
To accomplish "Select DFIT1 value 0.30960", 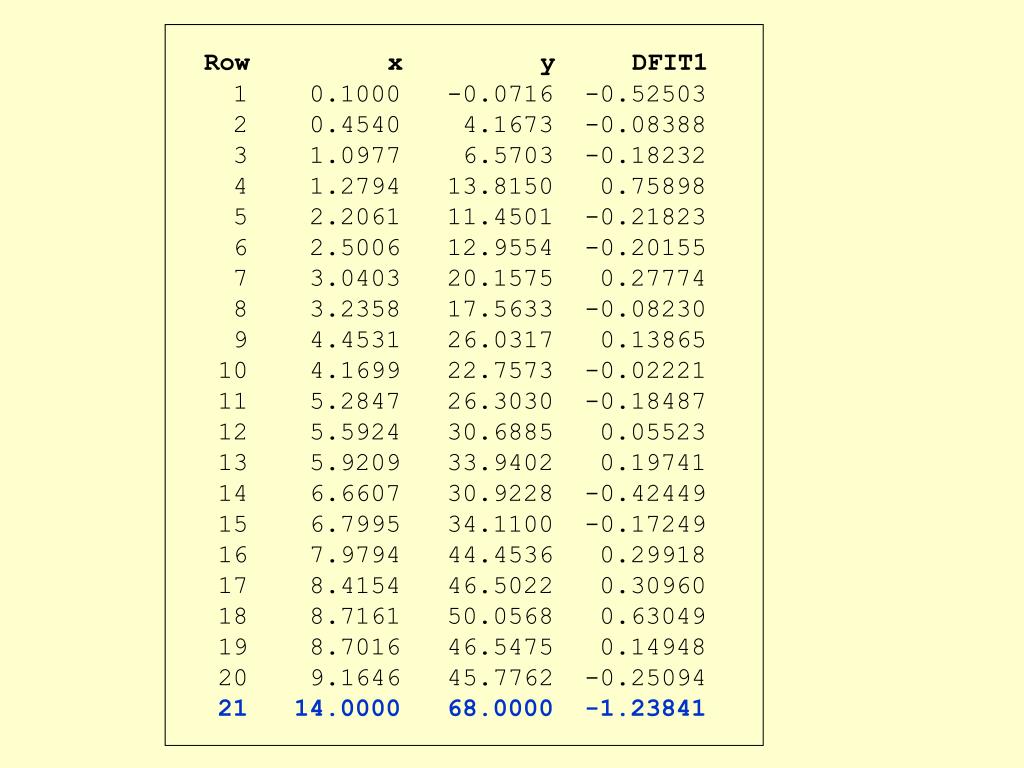I will [x=653, y=585].
